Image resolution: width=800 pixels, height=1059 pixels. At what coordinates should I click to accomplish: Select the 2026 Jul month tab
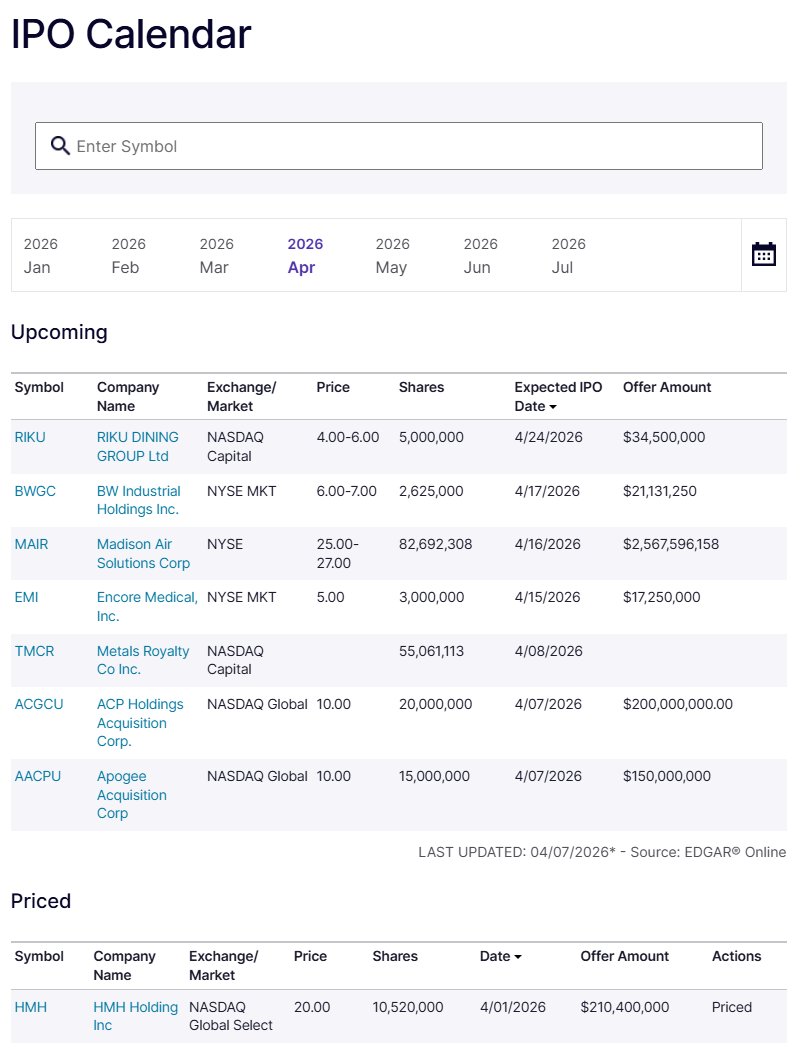coord(568,255)
